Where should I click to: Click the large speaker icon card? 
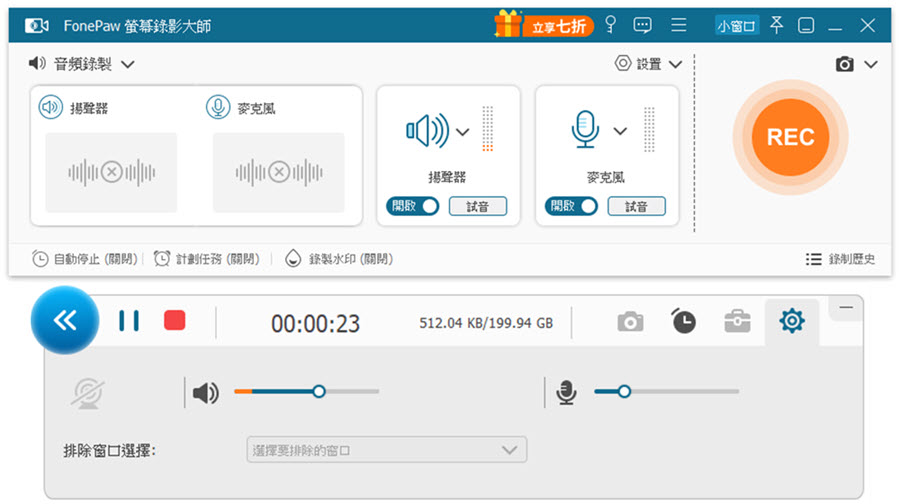pyautogui.click(x=428, y=131)
